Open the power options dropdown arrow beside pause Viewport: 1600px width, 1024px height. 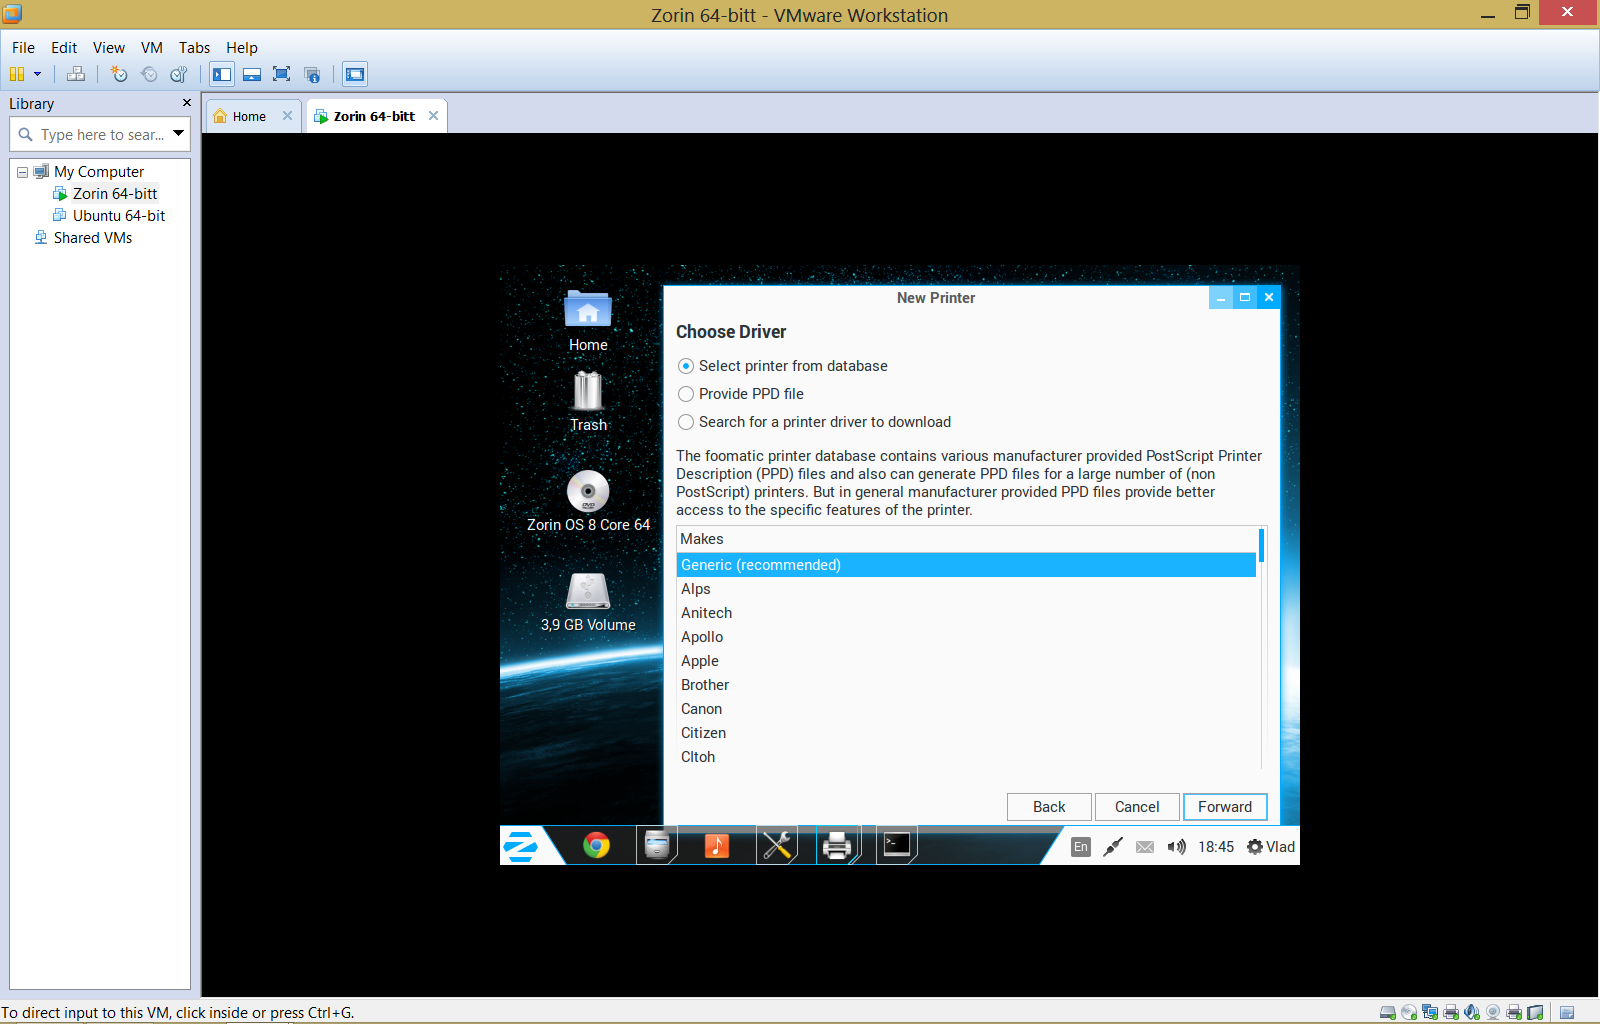(x=38, y=74)
